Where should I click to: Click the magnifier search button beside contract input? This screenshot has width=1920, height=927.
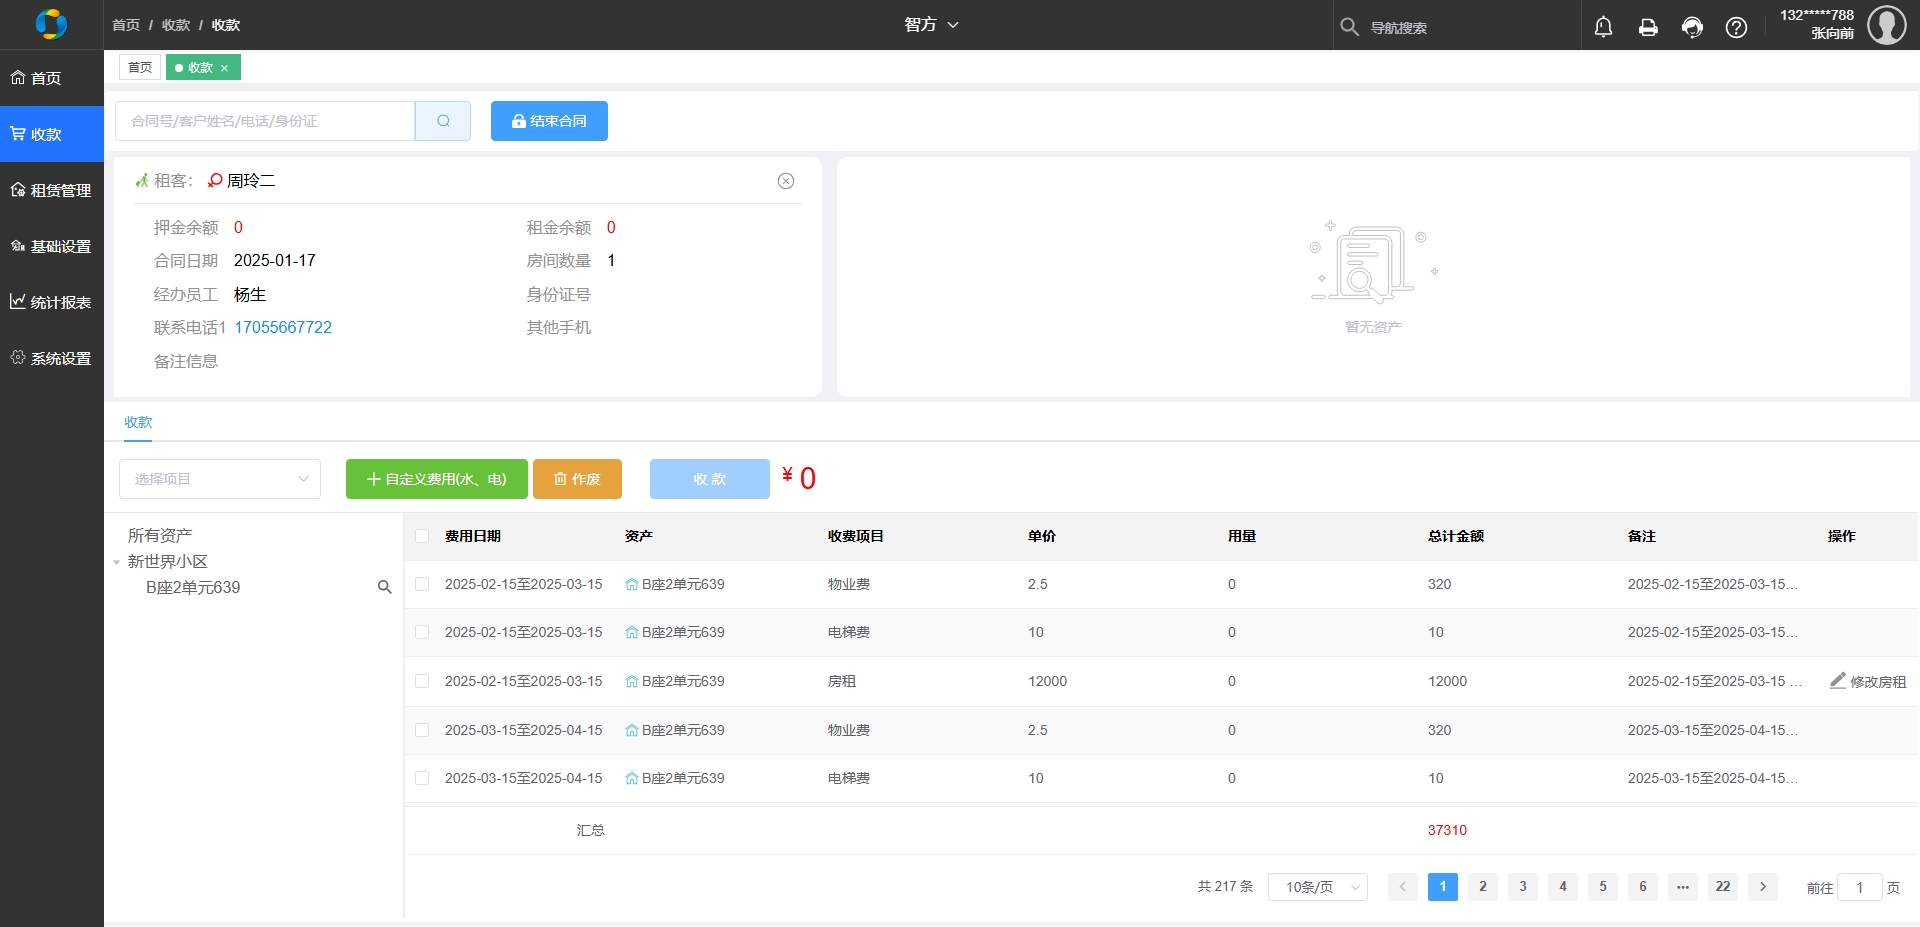(443, 121)
